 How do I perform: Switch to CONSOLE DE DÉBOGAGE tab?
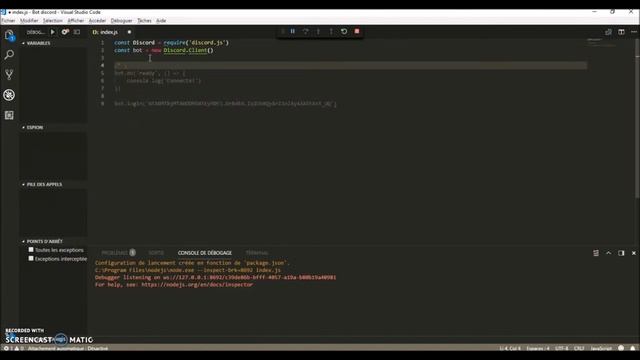205,253
